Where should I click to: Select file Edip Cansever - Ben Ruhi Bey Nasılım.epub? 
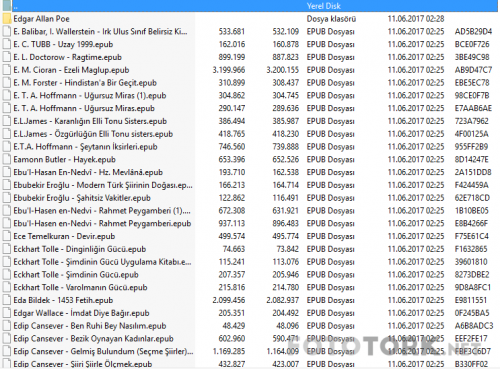pyautogui.click(x=90, y=326)
